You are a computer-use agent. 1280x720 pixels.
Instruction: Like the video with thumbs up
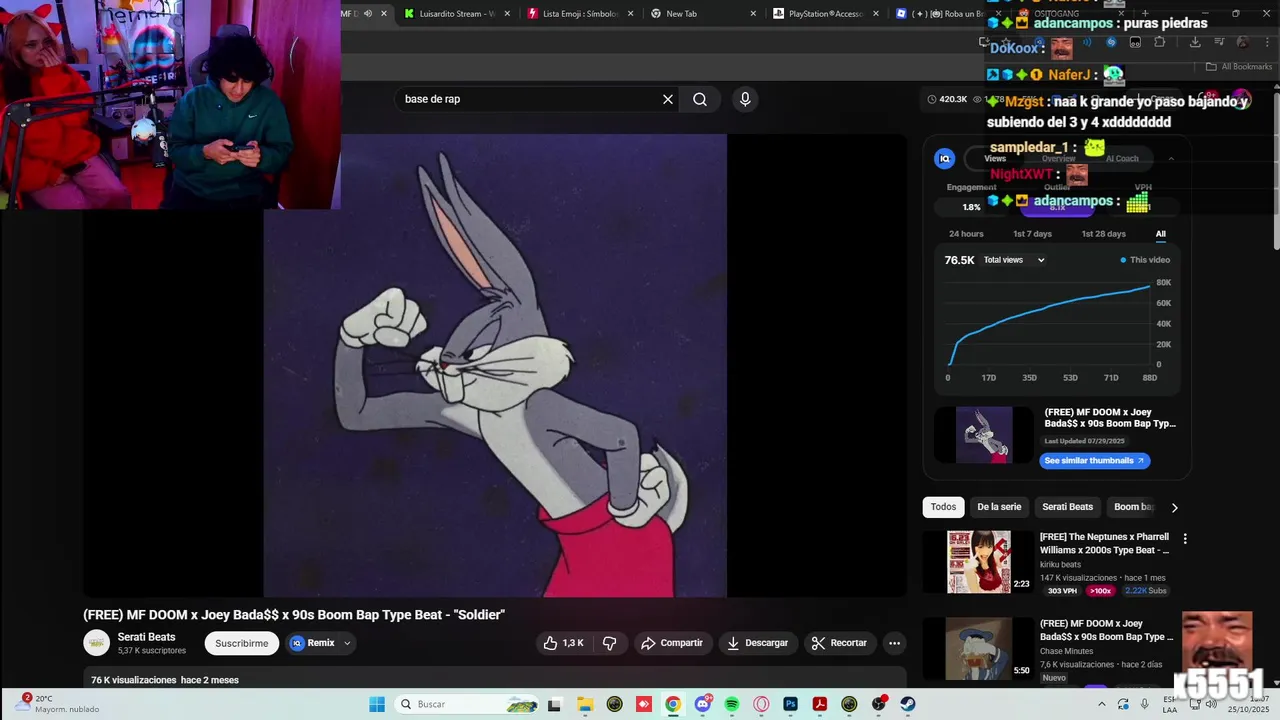[563, 643]
